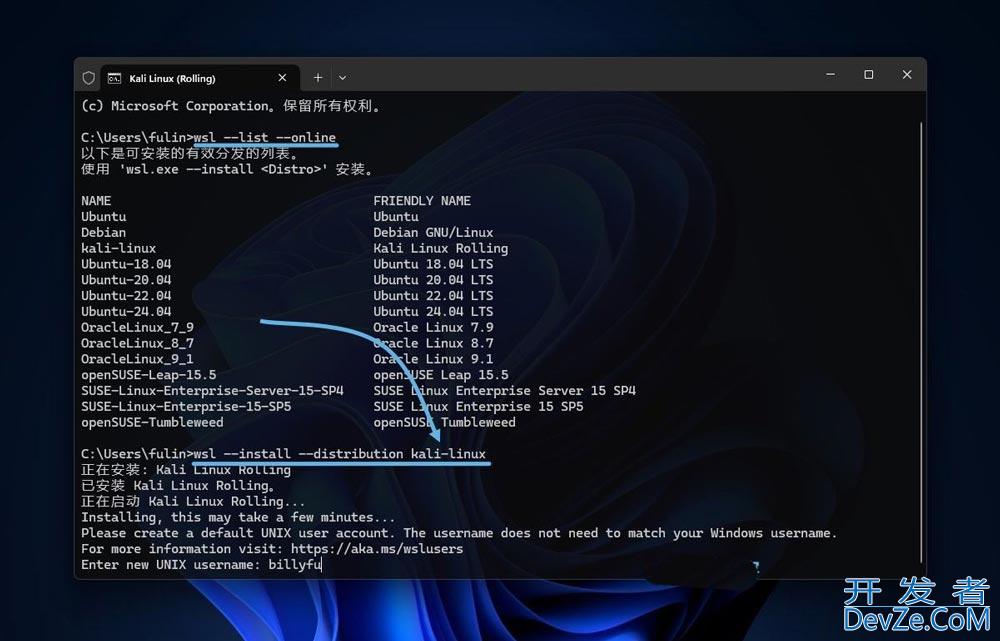Image resolution: width=1000 pixels, height=641 pixels.
Task: Click the terminal vertical scrollbar
Action: [x=921, y=342]
